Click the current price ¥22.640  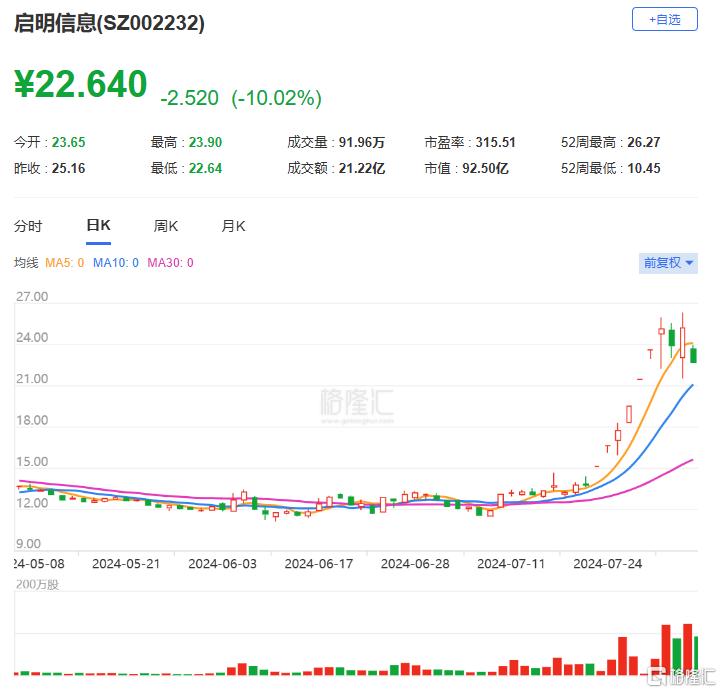tap(81, 84)
